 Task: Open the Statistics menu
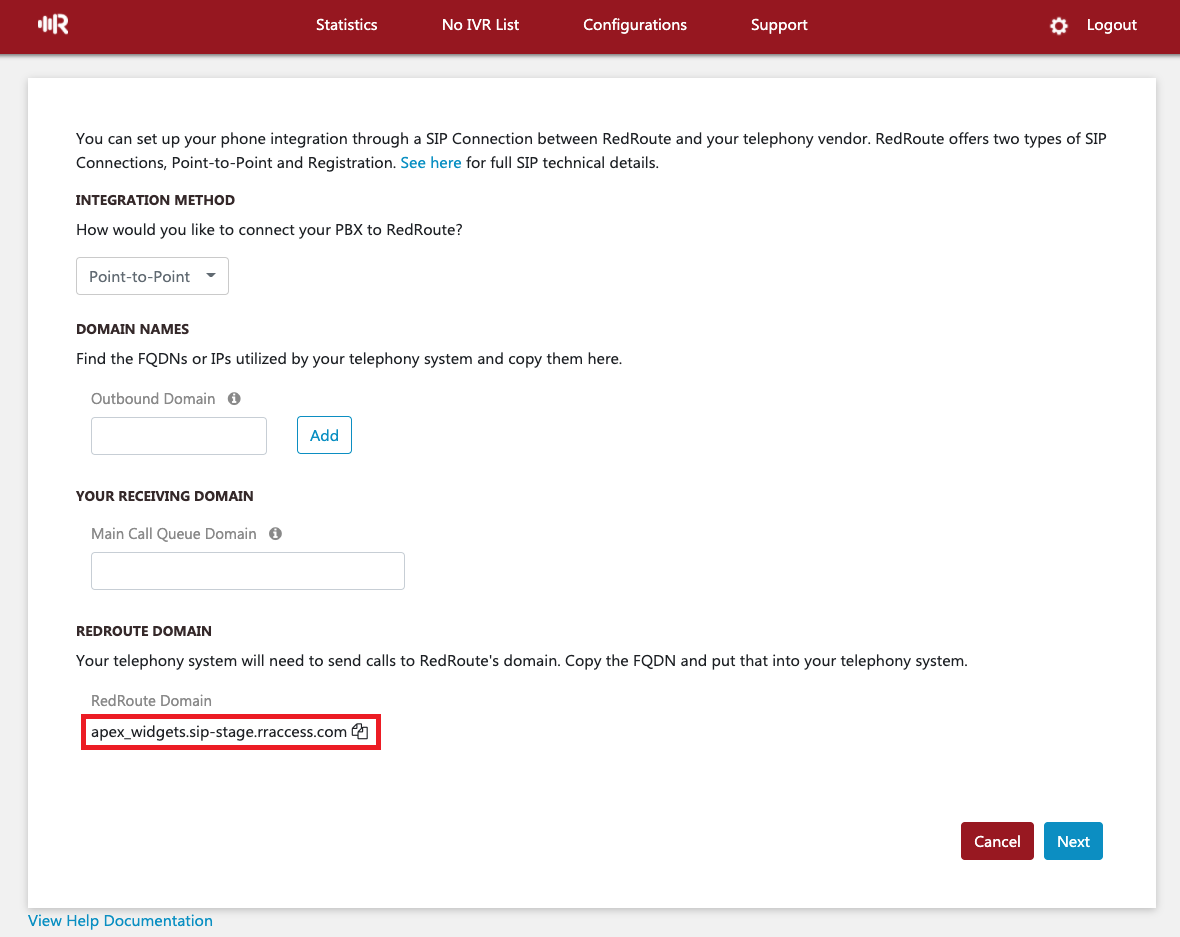coord(346,25)
